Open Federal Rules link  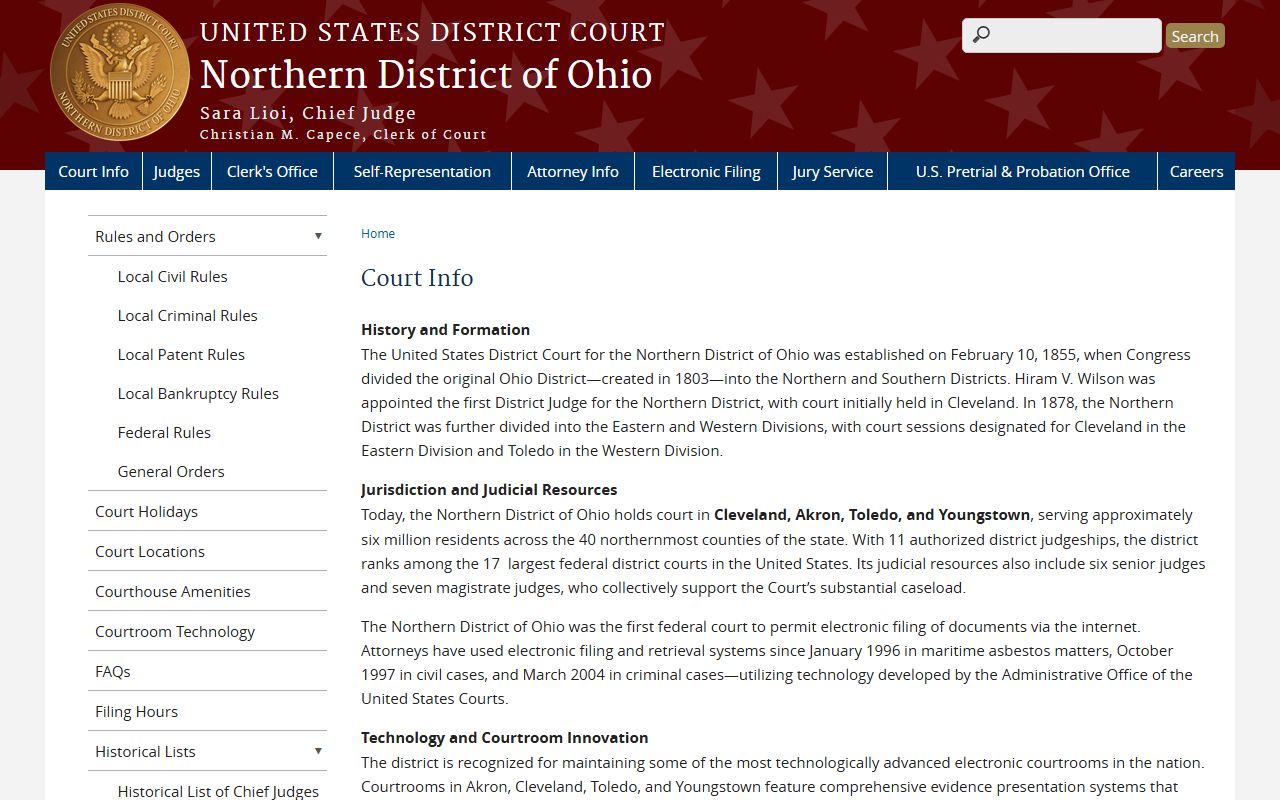point(164,432)
